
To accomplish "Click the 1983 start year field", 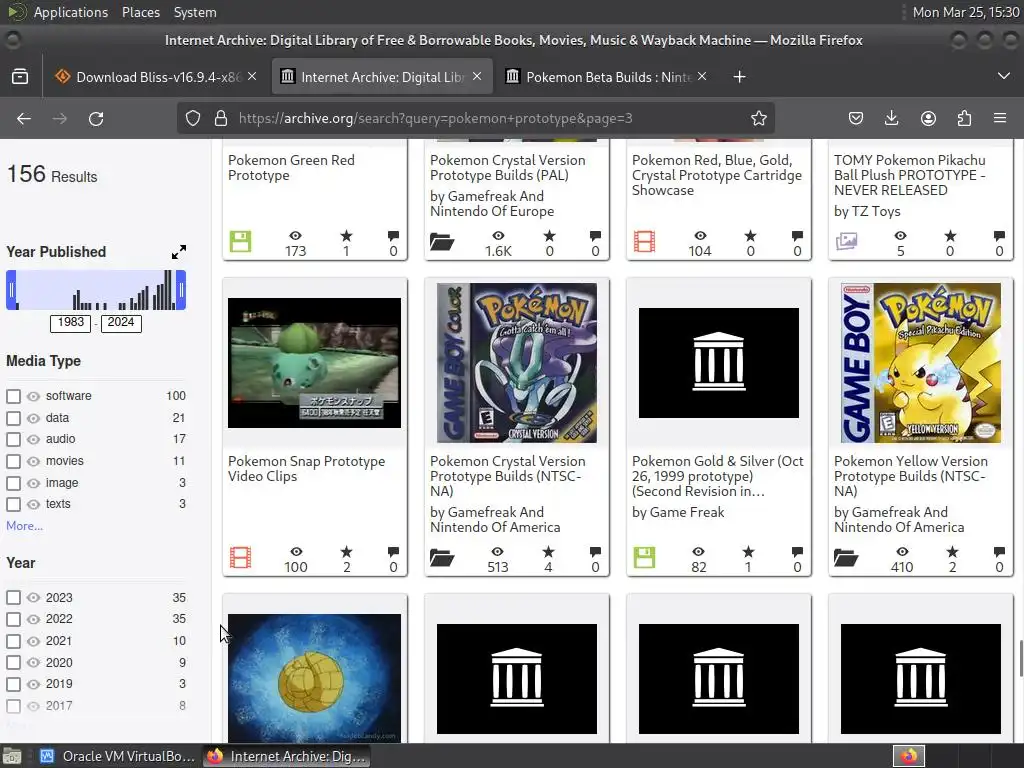I will [71, 323].
